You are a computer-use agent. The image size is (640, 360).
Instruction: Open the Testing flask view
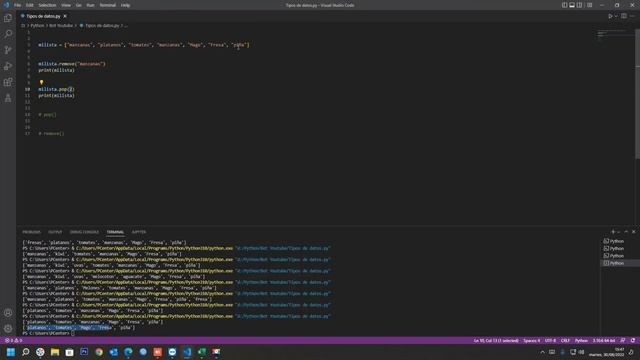click(x=8, y=98)
